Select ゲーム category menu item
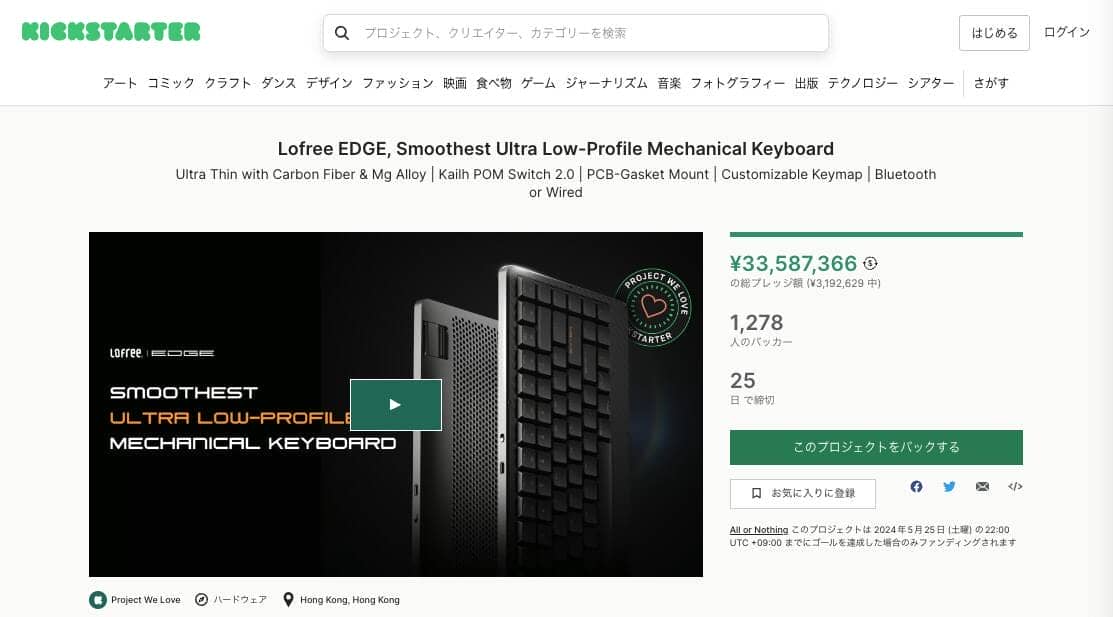The height and width of the screenshot is (617, 1113). tap(538, 83)
